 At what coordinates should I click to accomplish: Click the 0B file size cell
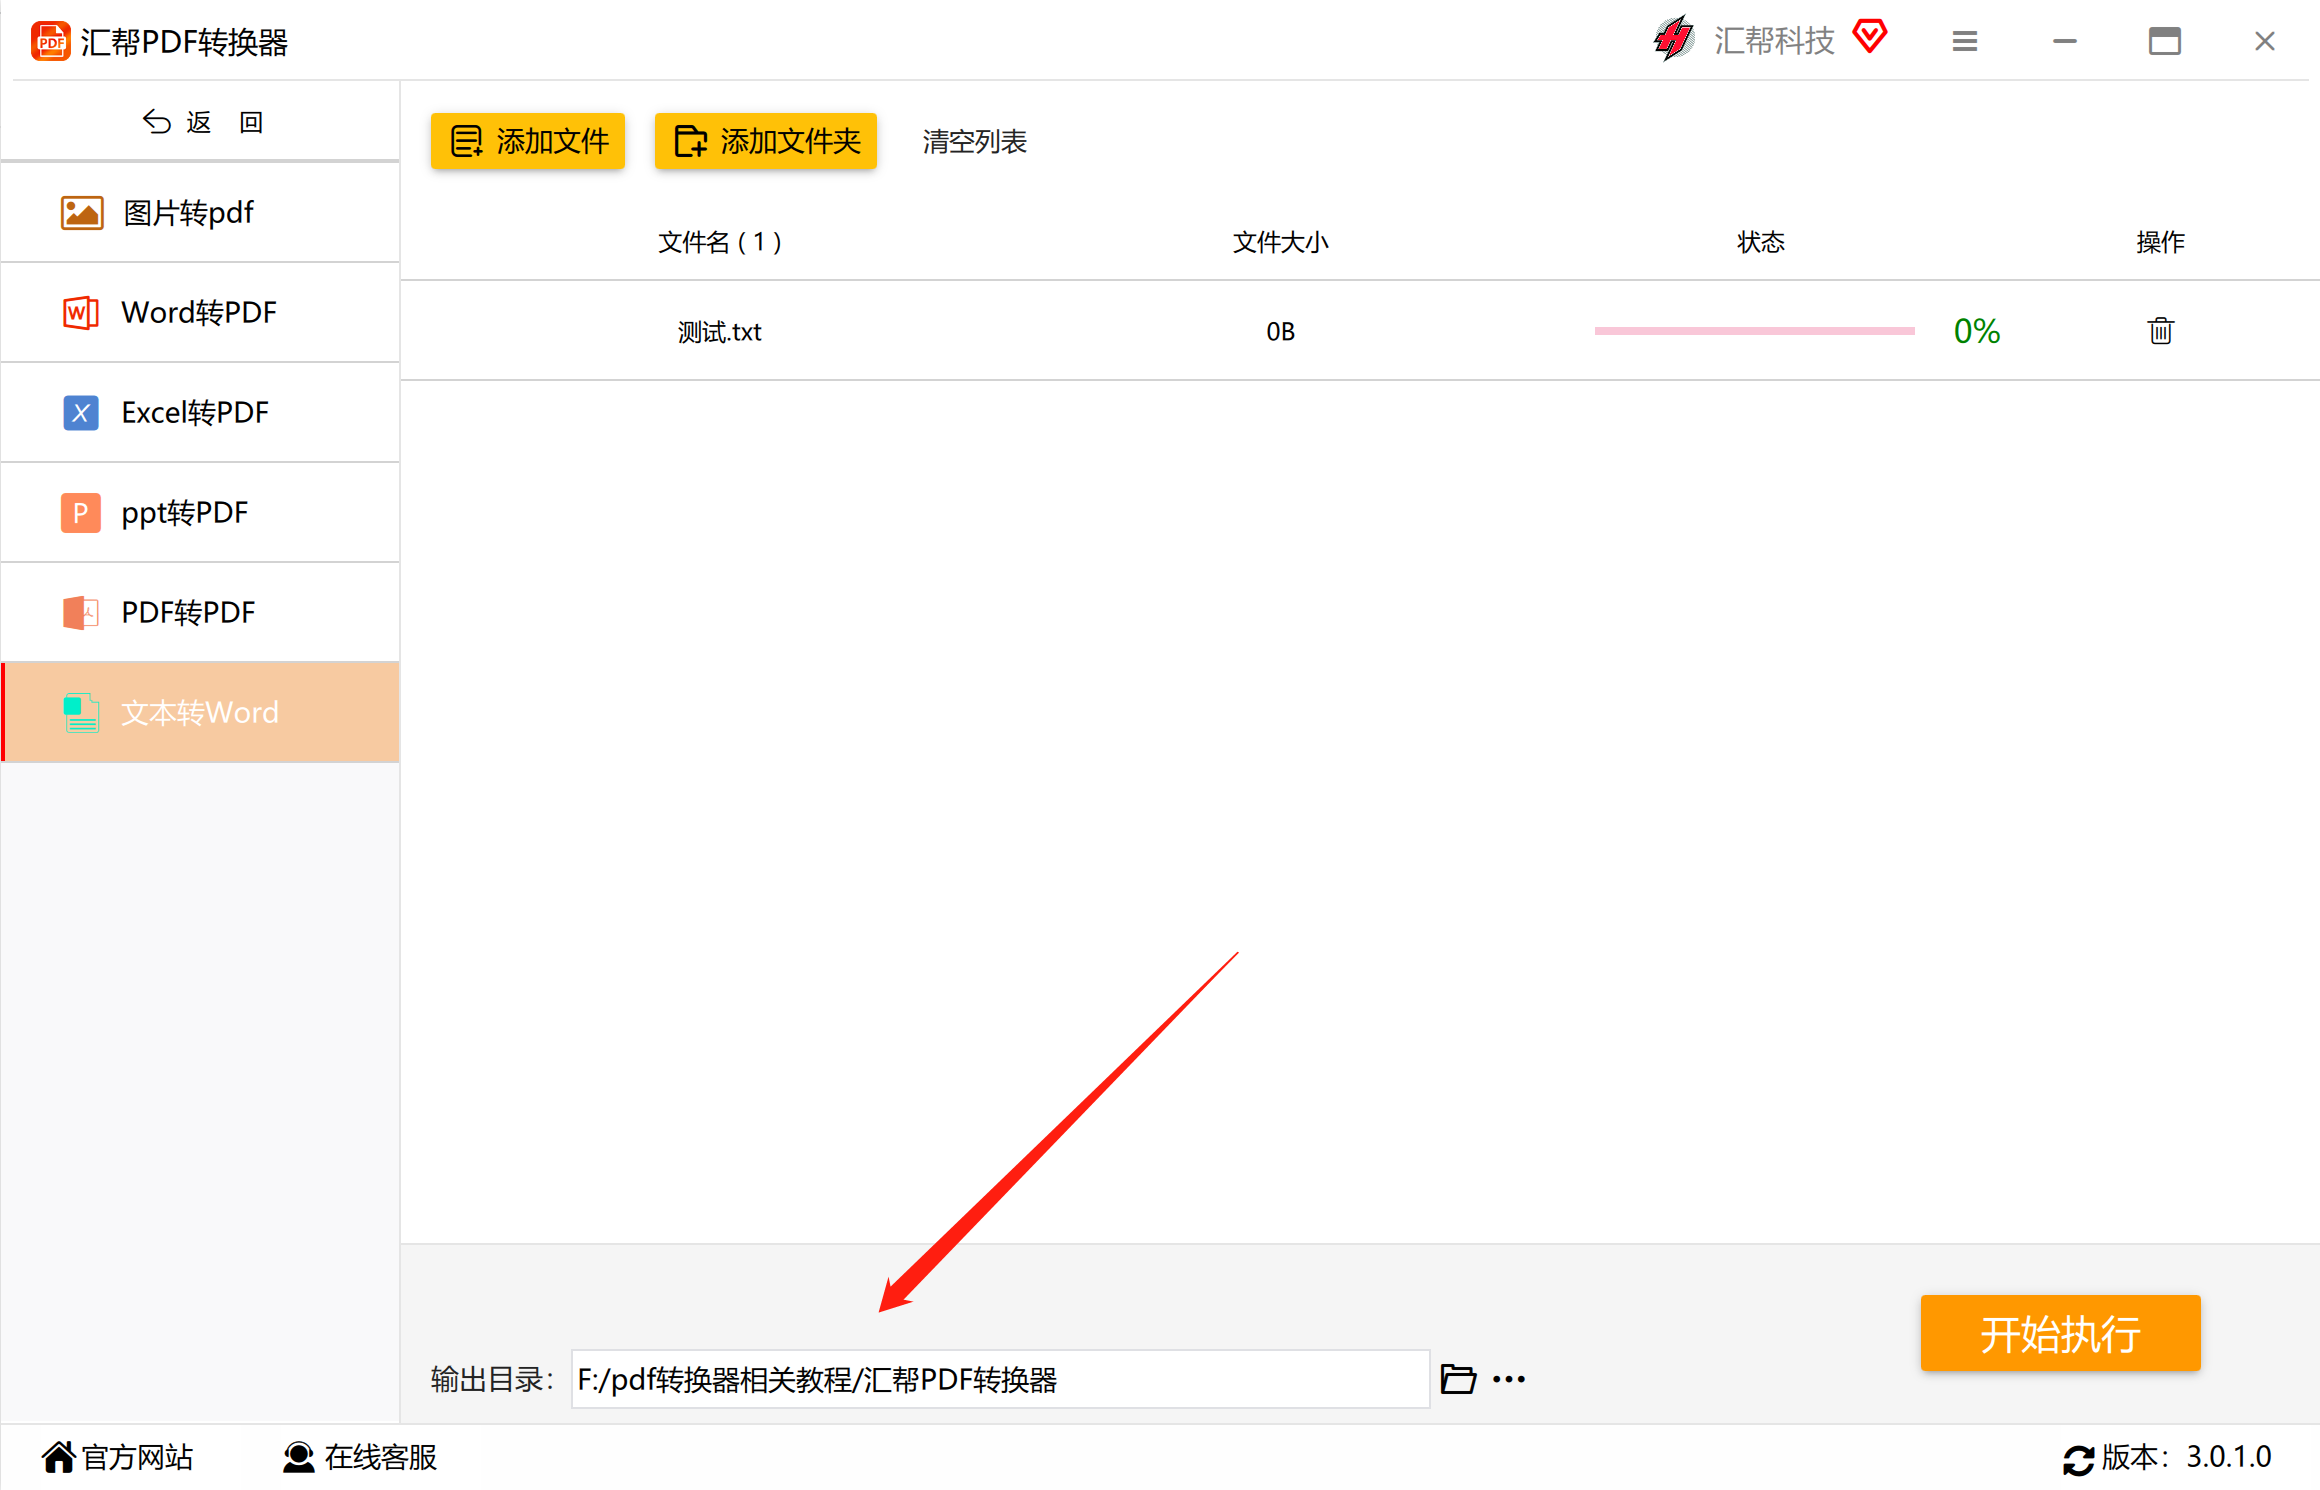click(x=1280, y=331)
